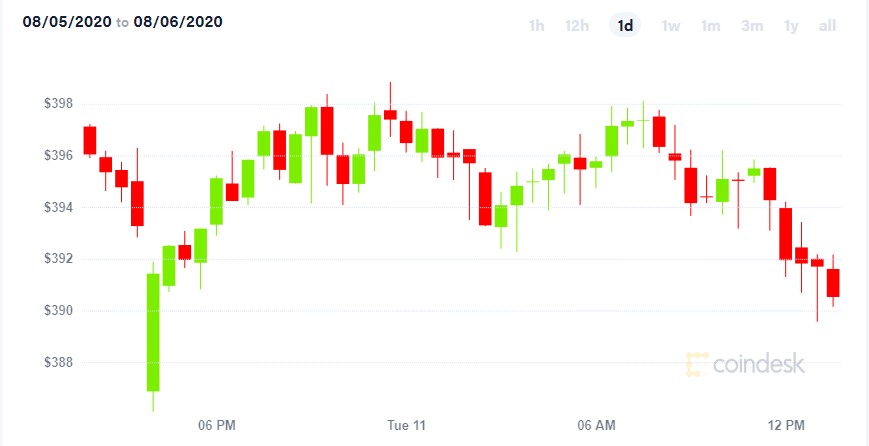The image size is (869, 446).
Task: Switch to the 1y time range
Action: coord(791,25)
